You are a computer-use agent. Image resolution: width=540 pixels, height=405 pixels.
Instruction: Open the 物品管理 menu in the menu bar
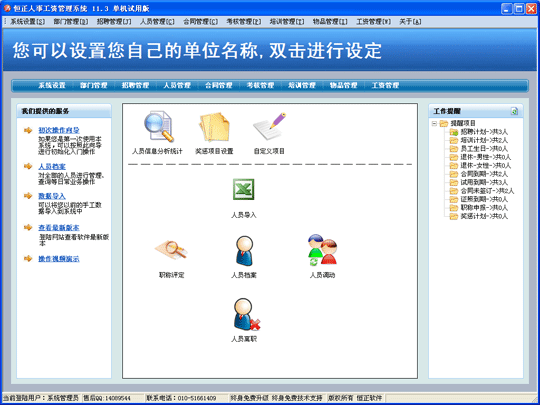[330, 21]
